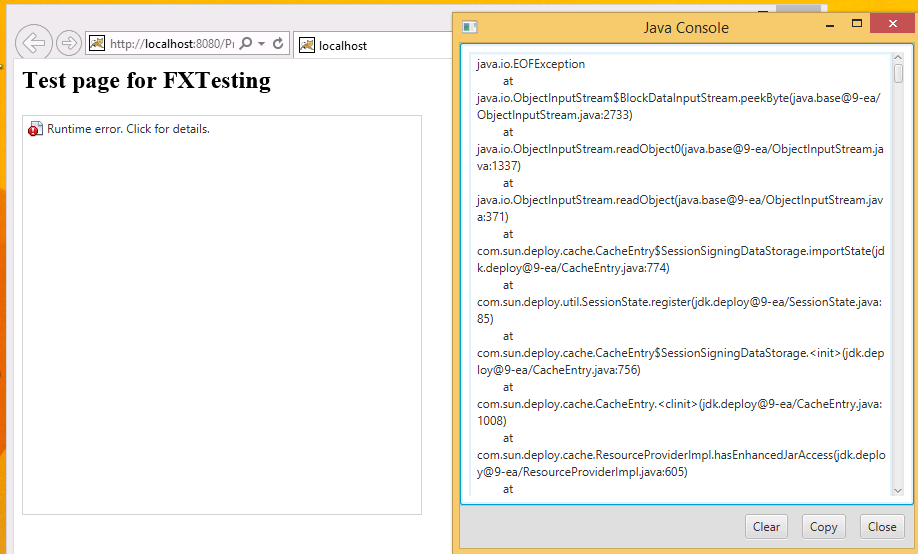This screenshot has width=918, height=554.
Task: Select the localhost browser tab
Action: (x=372, y=45)
